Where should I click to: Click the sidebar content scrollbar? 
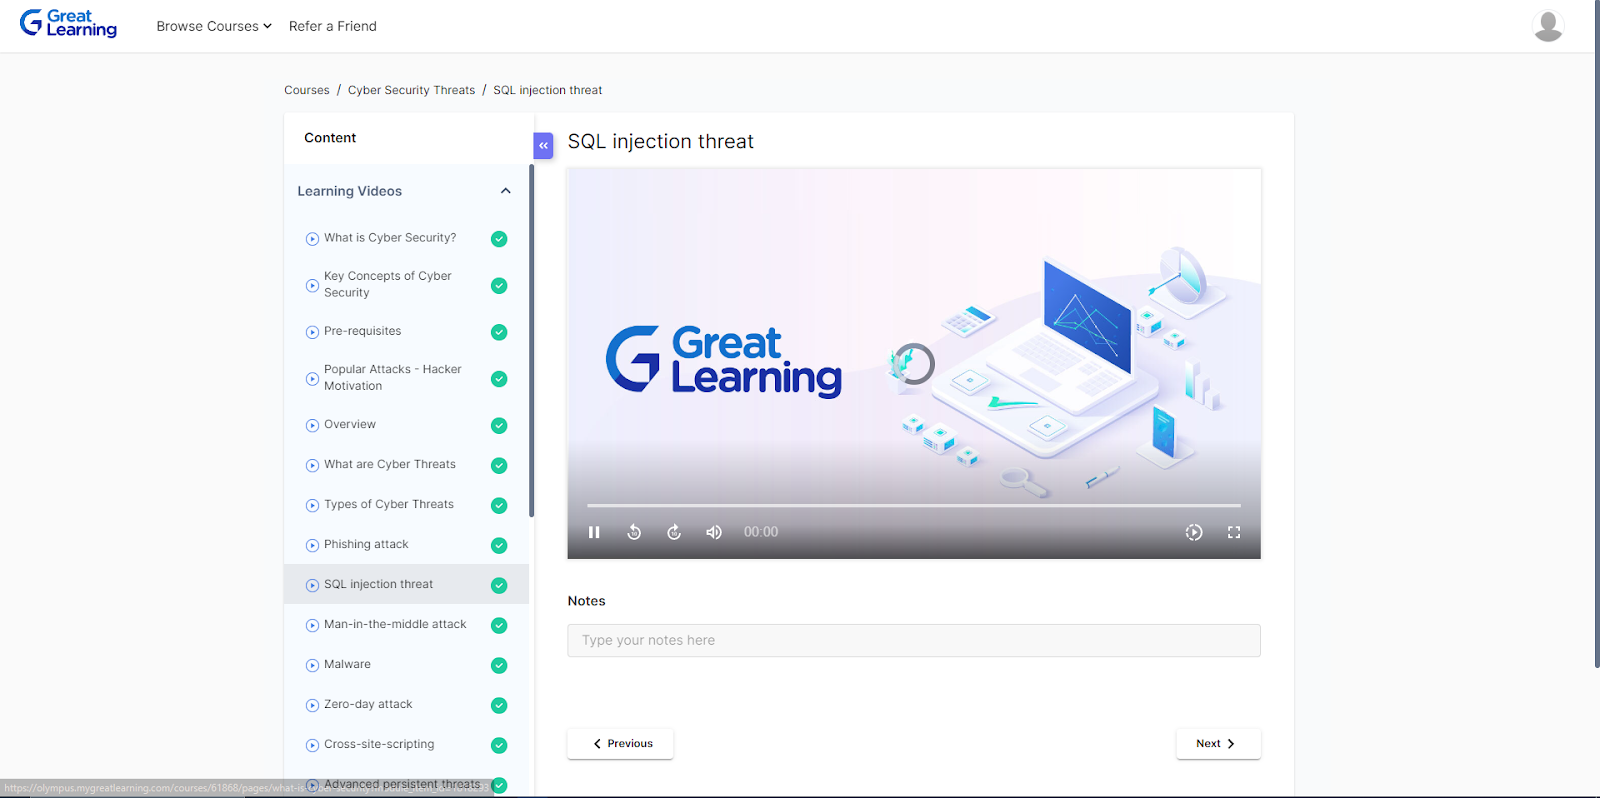531,340
